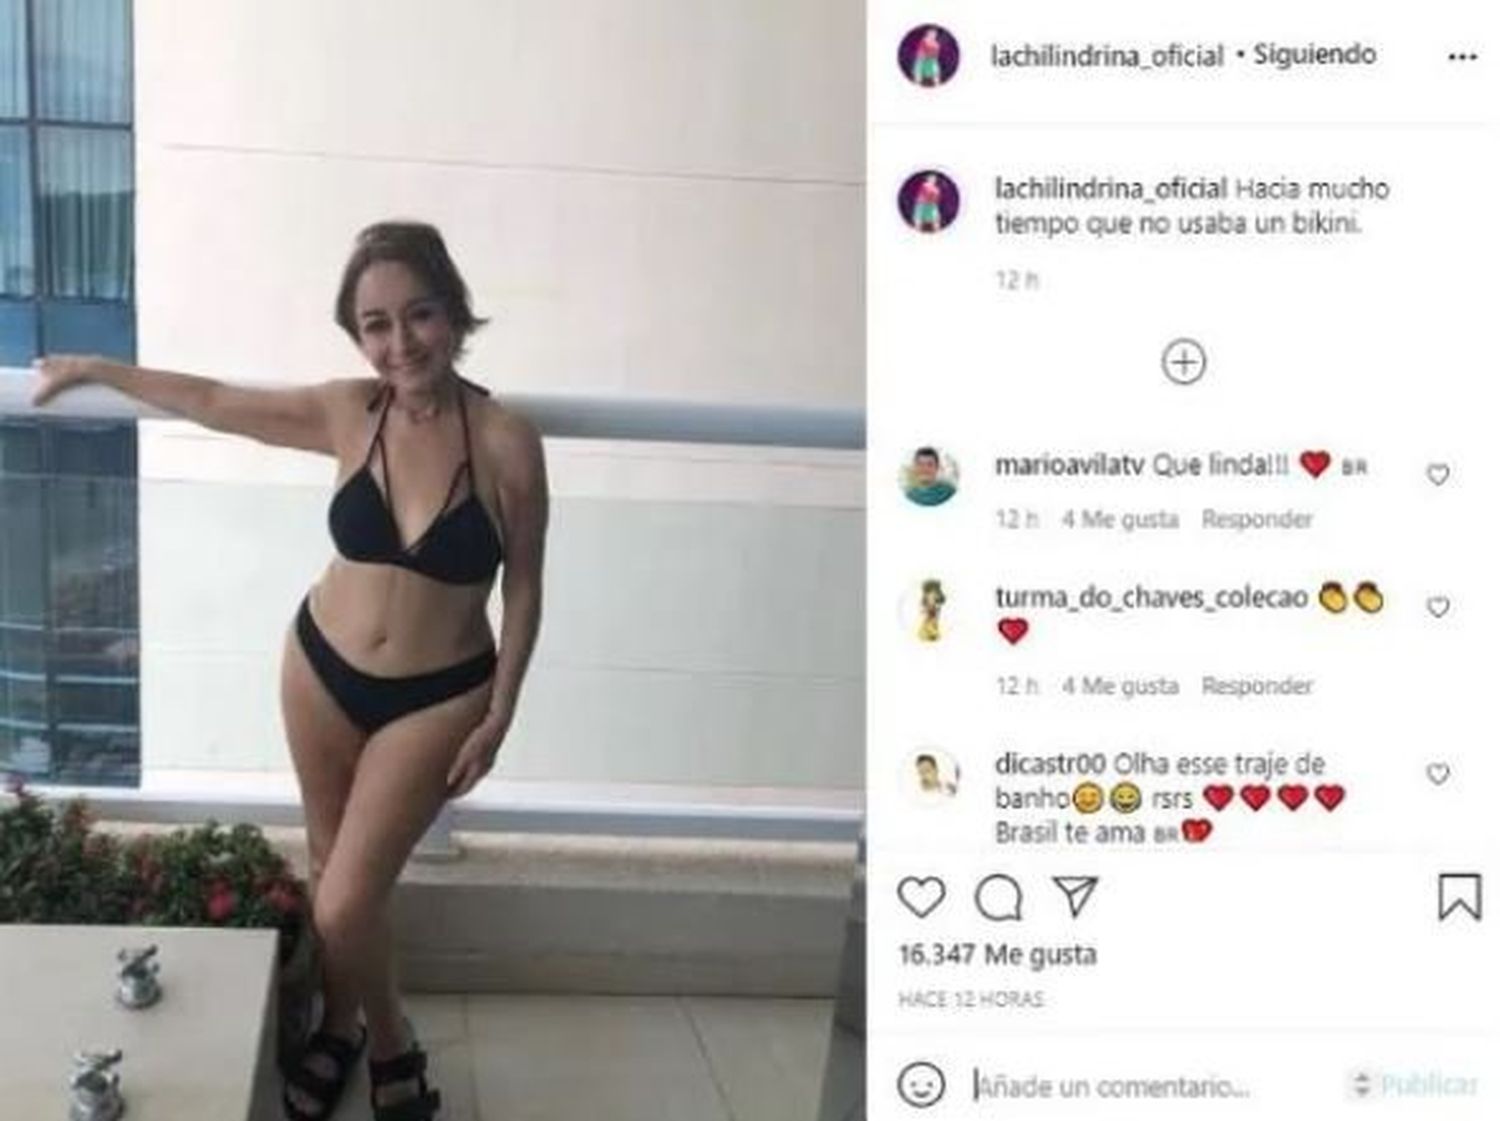This screenshot has width=1500, height=1121.
Task: Open emoji picker smiley icon
Action: pos(921,1084)
